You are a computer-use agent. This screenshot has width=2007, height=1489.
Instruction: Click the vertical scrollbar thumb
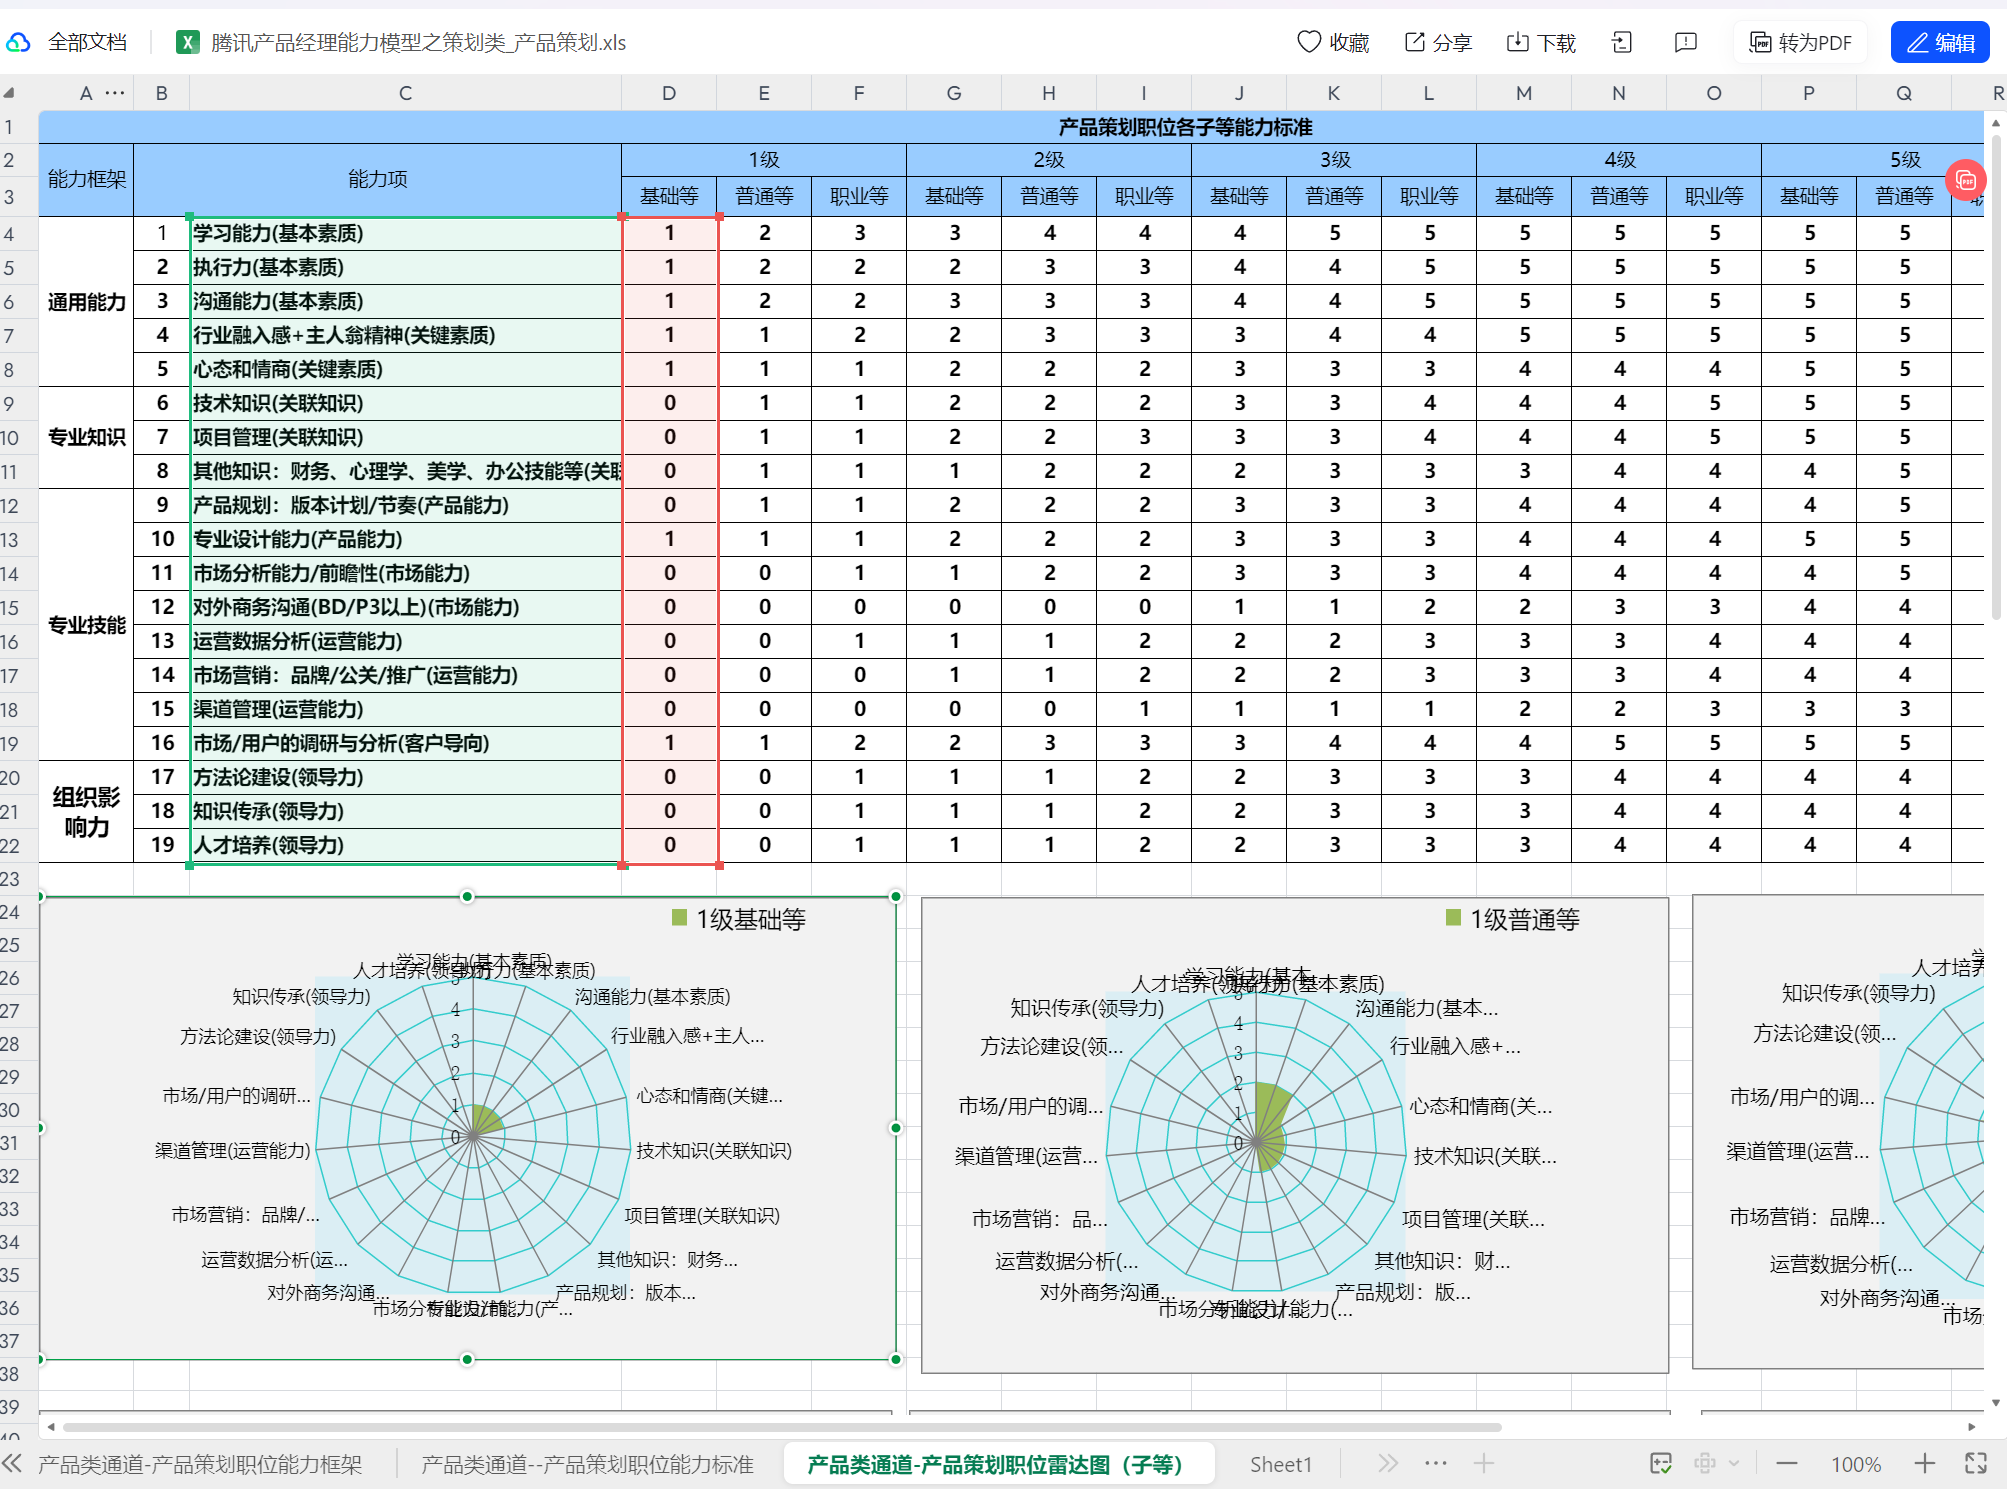[1996, 375]
